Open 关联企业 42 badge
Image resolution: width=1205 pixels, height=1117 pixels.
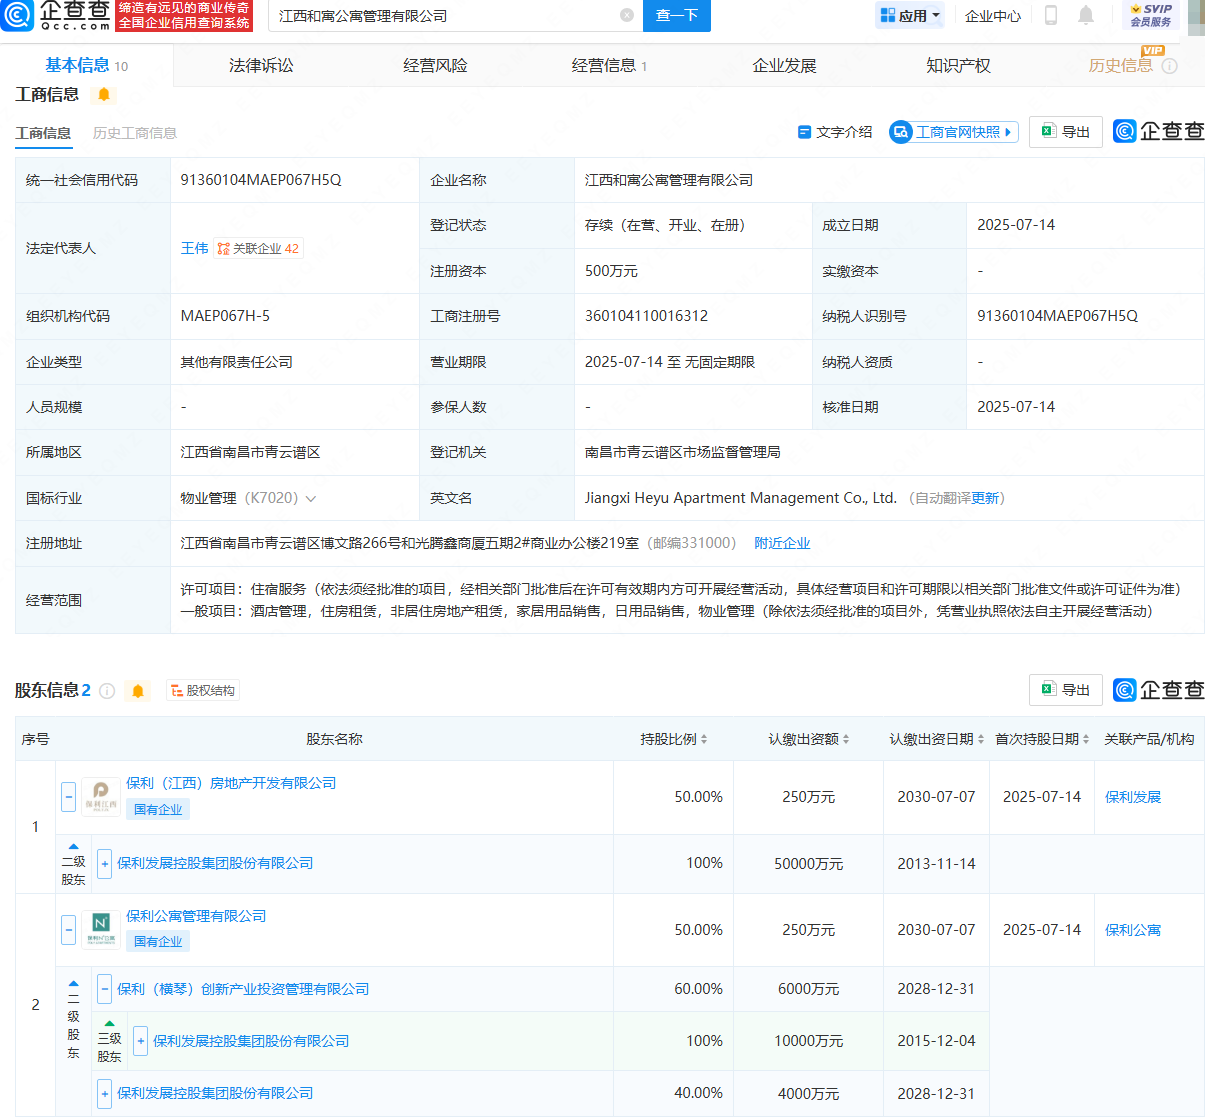tap(258, 248)
